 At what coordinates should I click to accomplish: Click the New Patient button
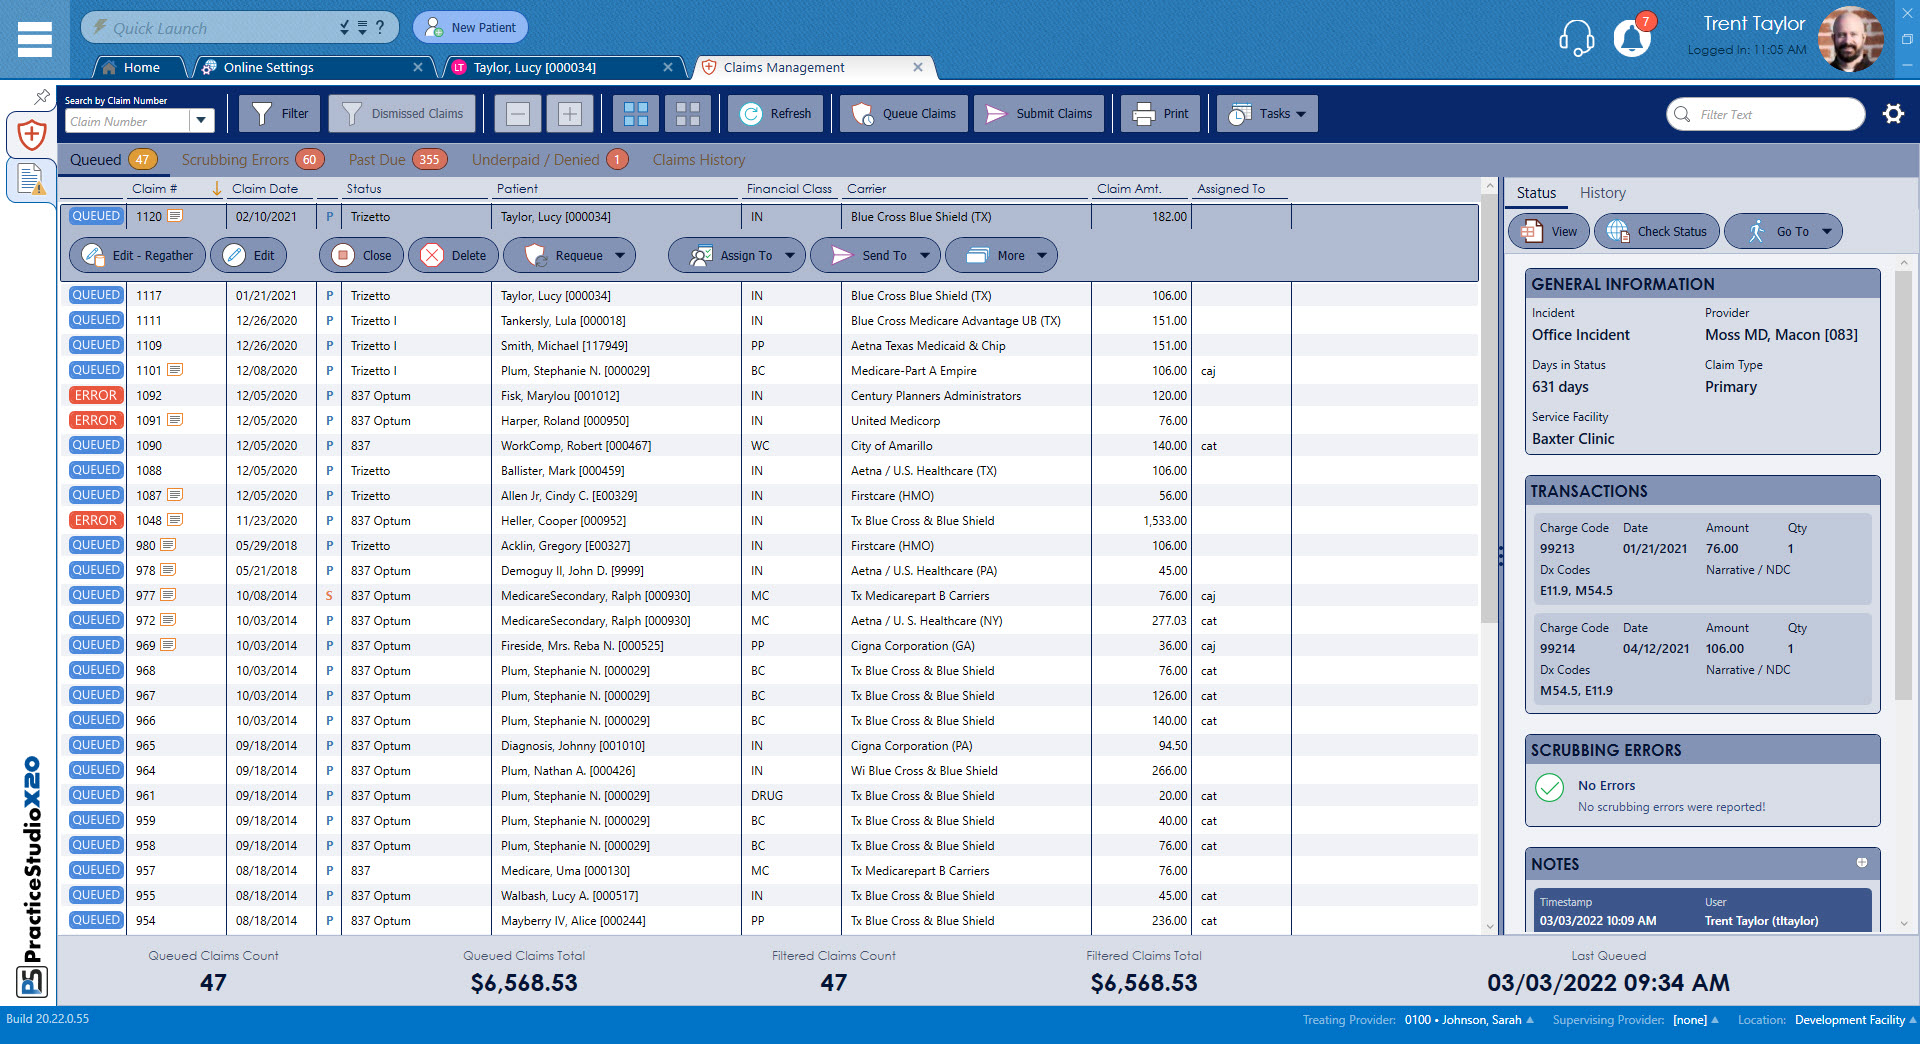tap(470, 27)
